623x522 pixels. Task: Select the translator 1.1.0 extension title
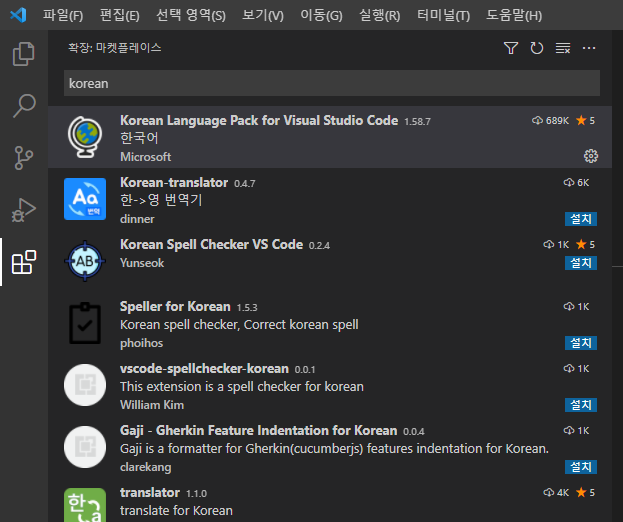150,493
